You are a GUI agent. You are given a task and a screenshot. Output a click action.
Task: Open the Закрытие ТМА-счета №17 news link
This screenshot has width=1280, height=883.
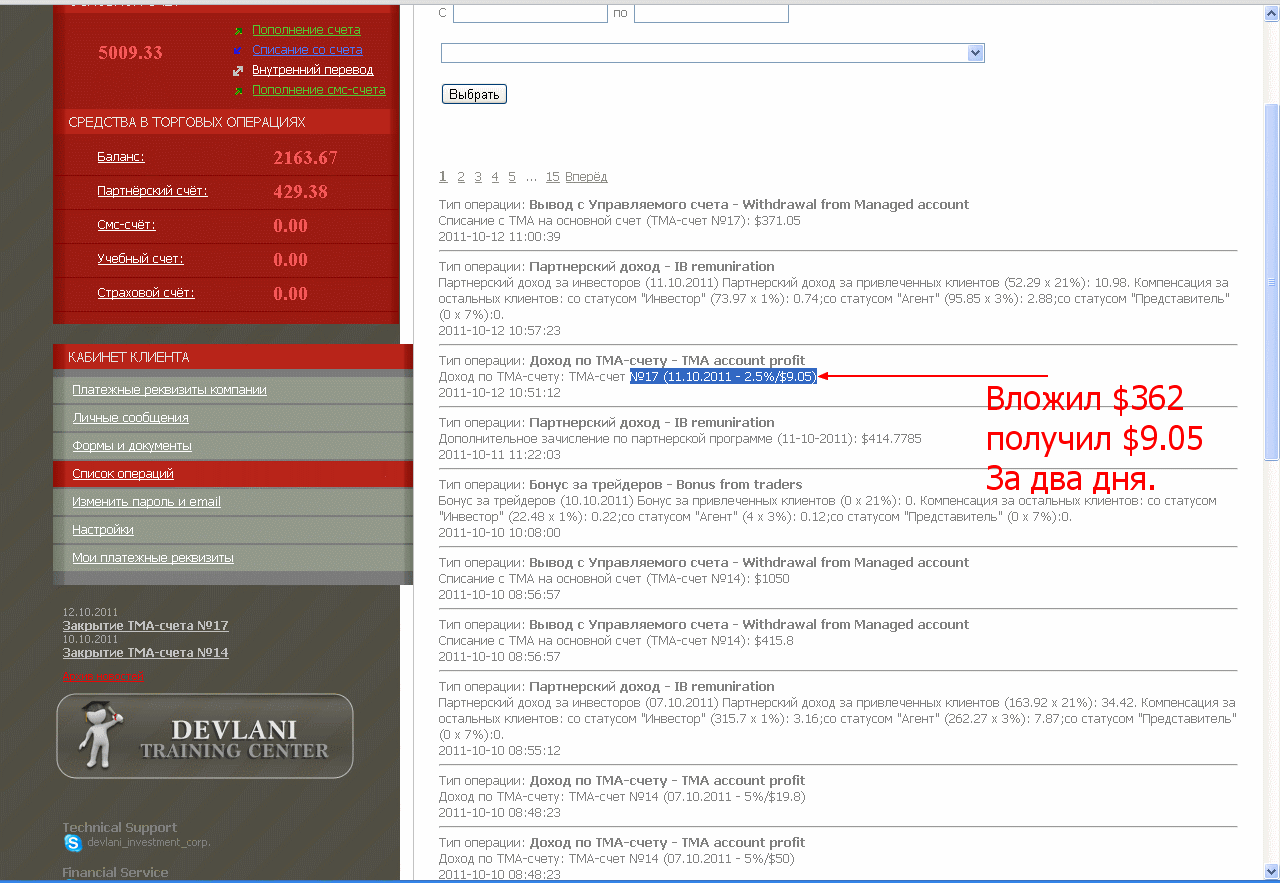point(146,626)
